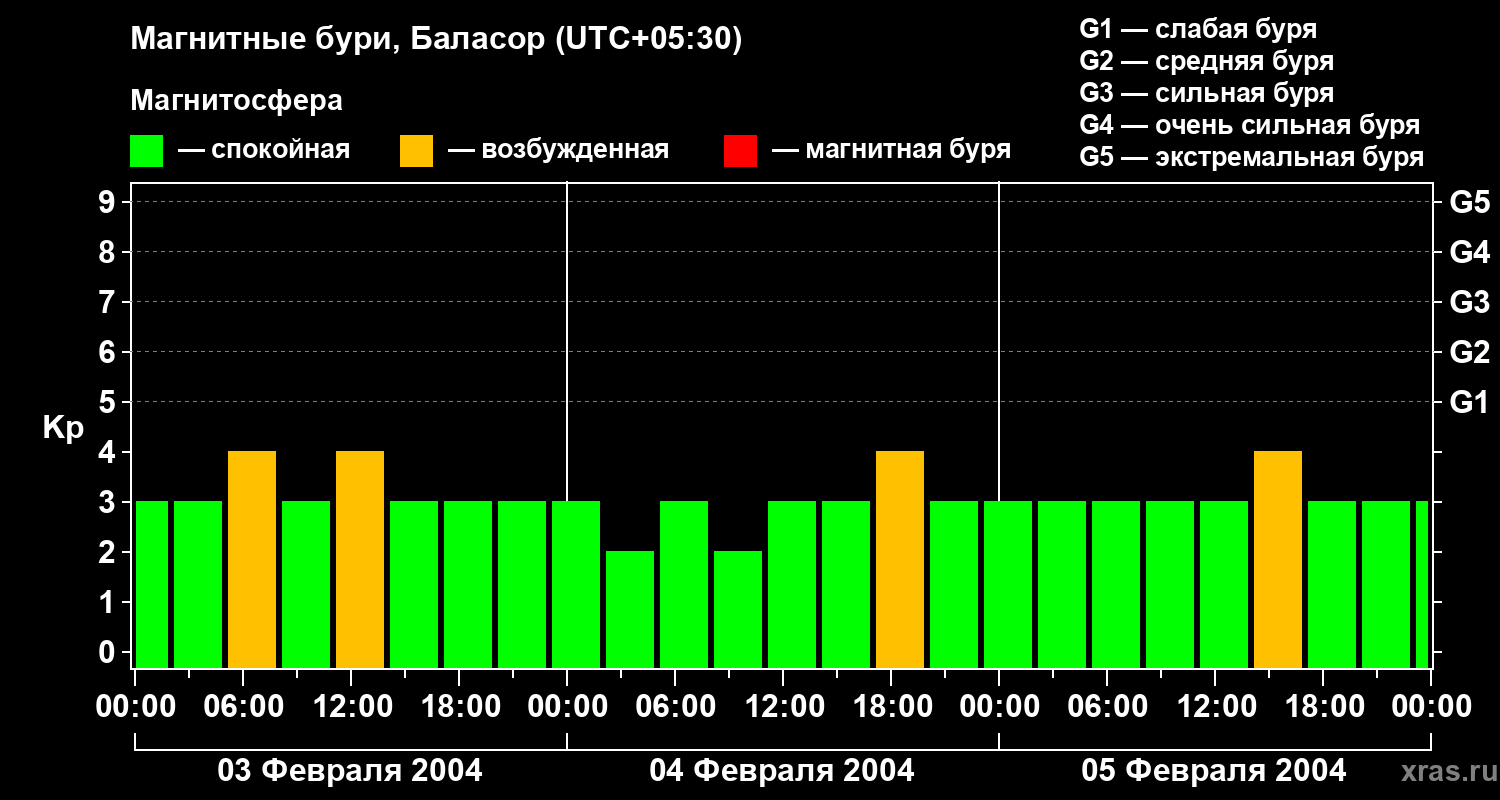Click the number 0 on the Kp axis

(x=108, y=652)
